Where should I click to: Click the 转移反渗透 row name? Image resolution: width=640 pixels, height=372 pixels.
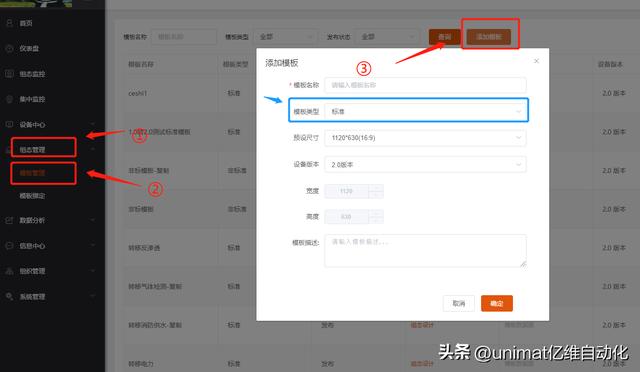pos(144,248)
